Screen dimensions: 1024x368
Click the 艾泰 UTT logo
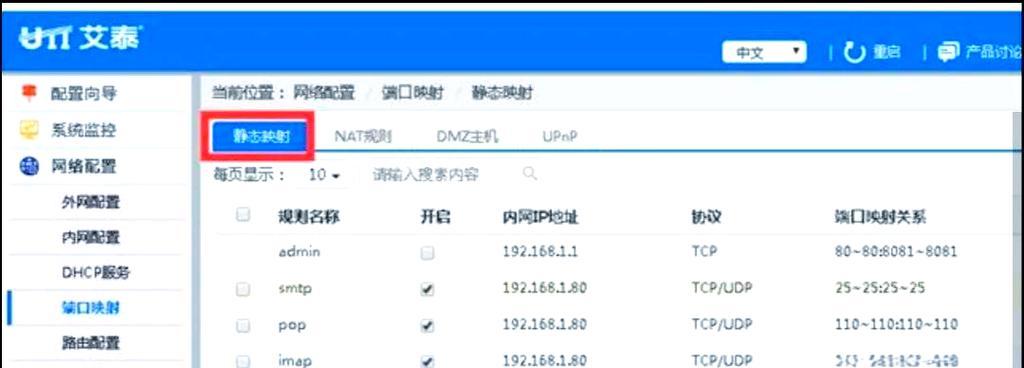pyautogui.click(x=80, y=38)
